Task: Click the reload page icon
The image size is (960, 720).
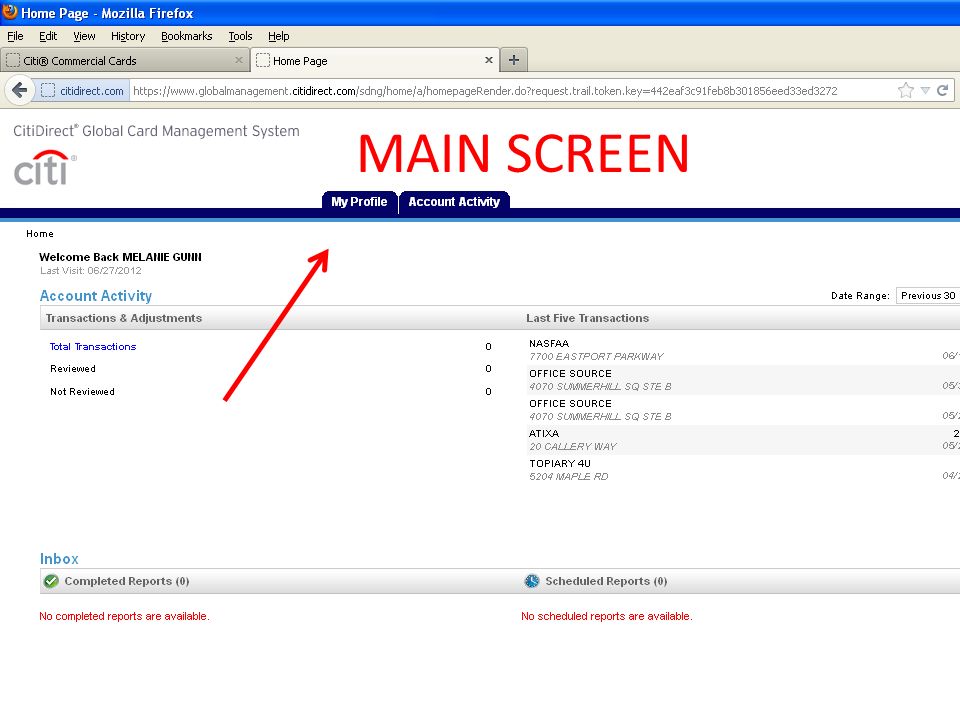Action: [942, 91]
